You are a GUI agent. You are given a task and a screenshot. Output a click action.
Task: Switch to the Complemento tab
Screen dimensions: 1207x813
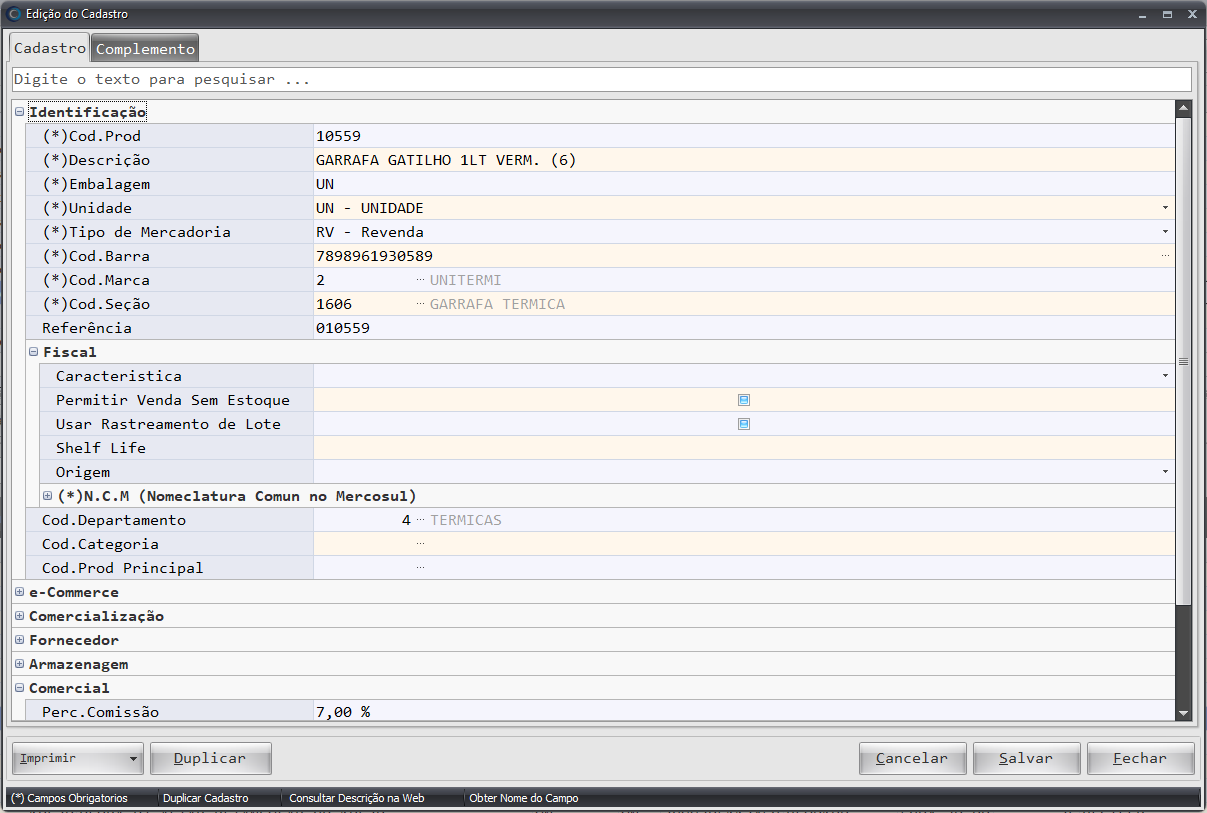coord(145,49)
